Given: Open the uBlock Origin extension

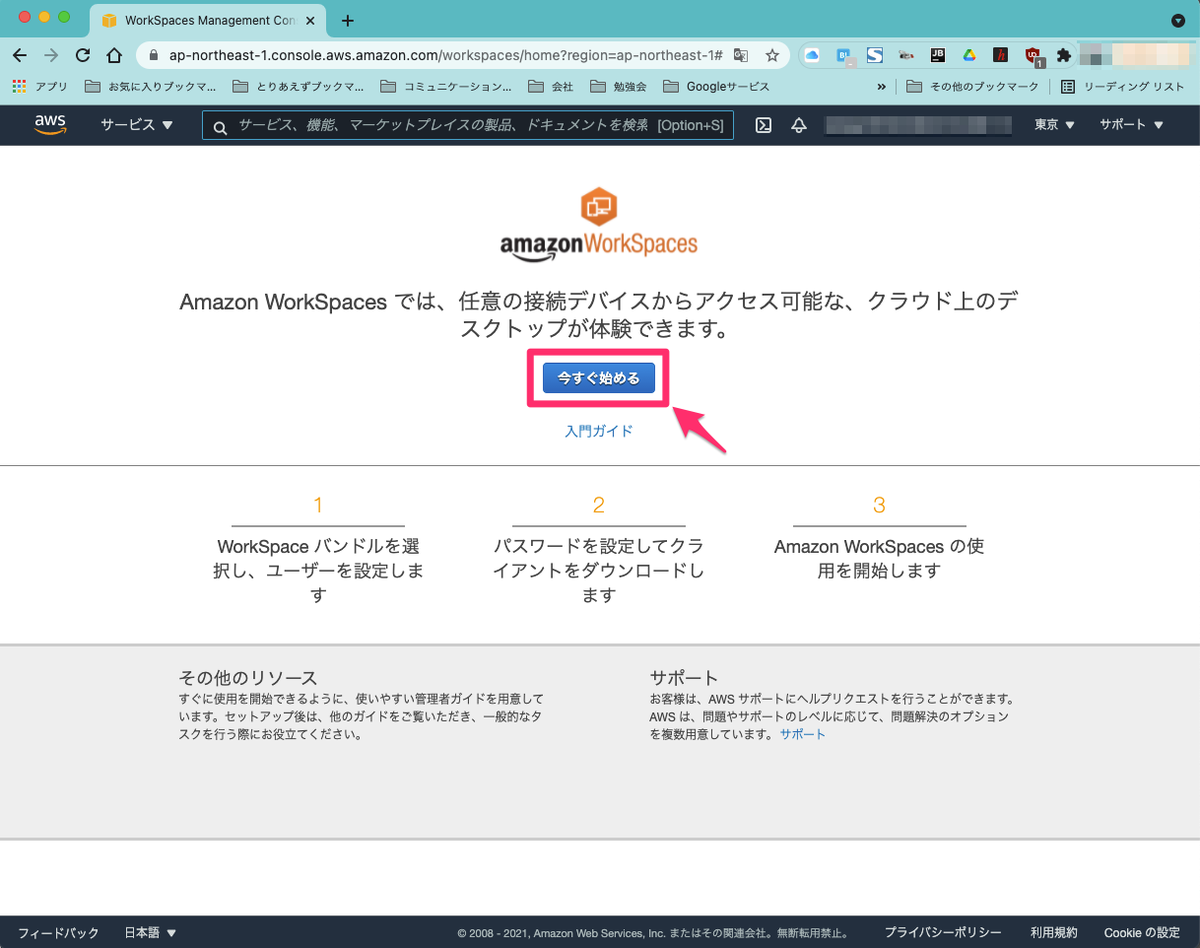Looking at the screenshot, I should pos(1035,56).
